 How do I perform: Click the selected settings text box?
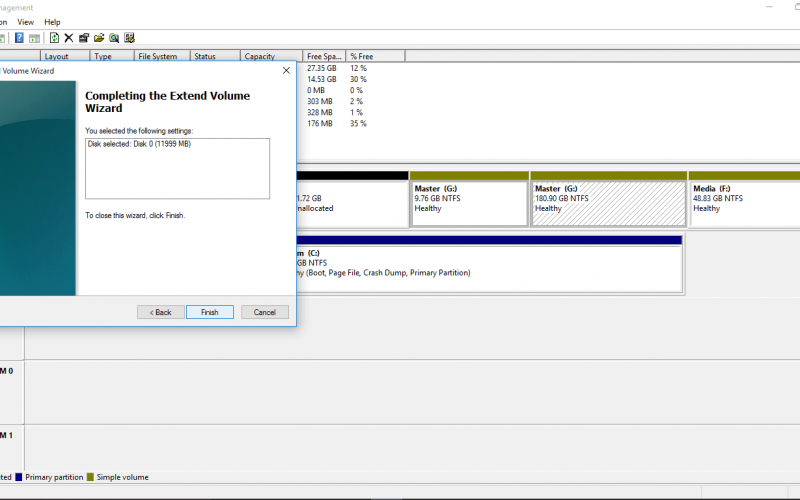tap(178, 168)
